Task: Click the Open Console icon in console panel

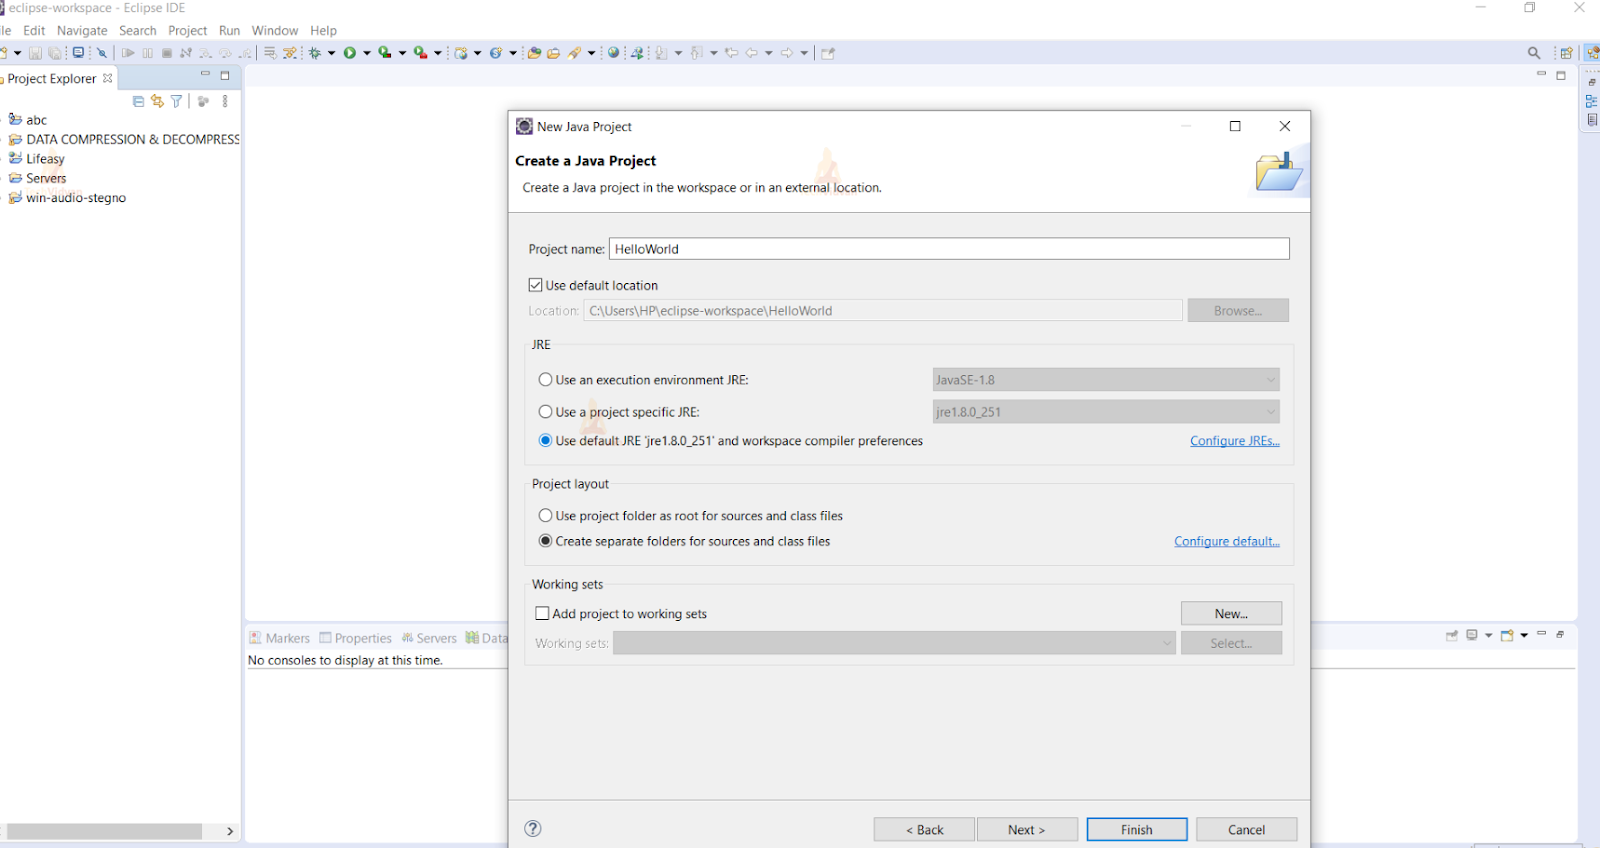Action: 1507,635
